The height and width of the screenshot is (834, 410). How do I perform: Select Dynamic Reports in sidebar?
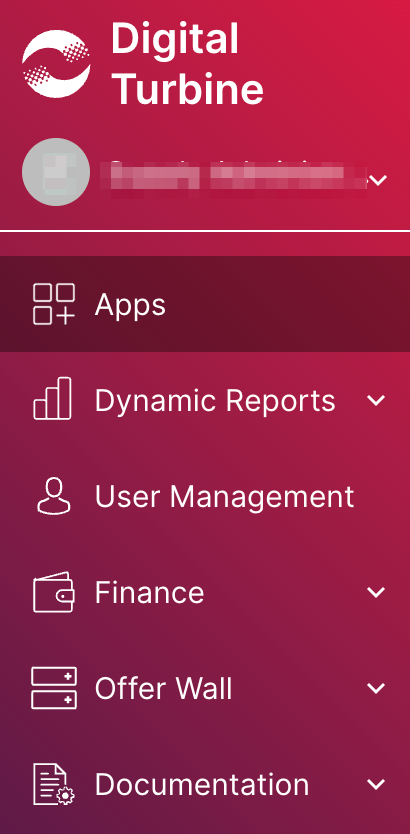pyautogui.click(x=215, y=401)
